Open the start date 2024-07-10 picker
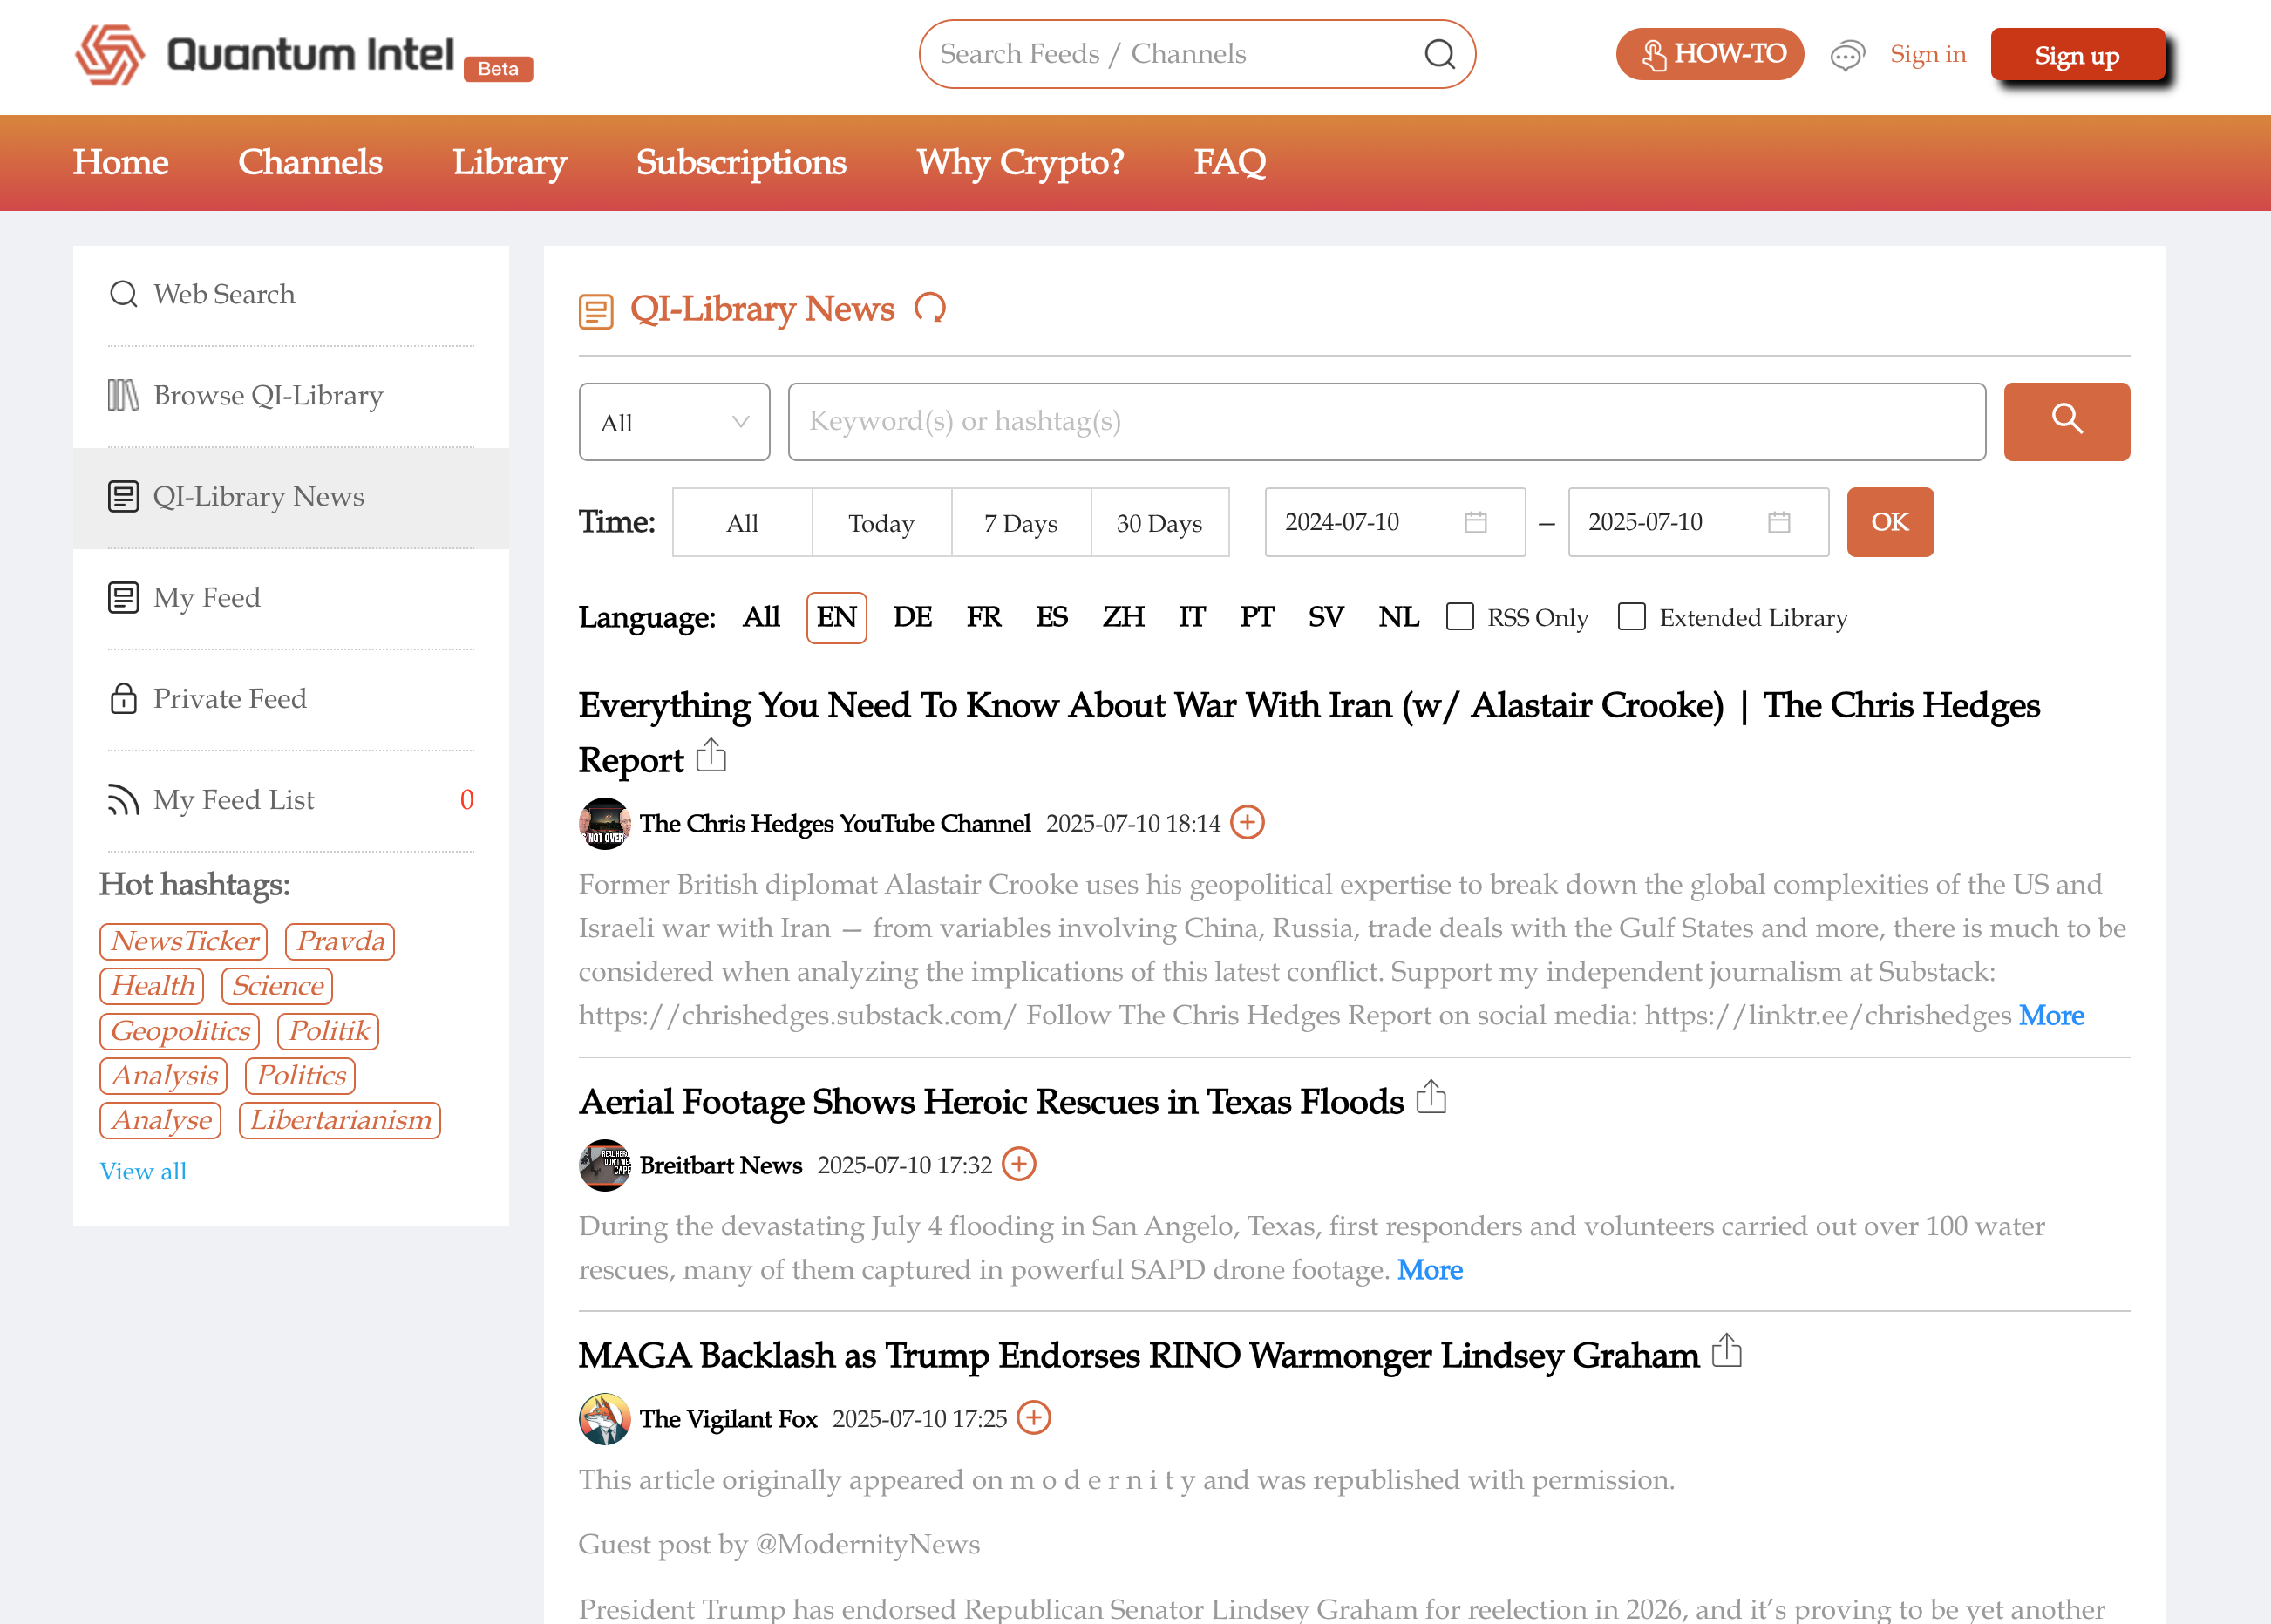The image size is (2271, 1624). [1394, 522]
